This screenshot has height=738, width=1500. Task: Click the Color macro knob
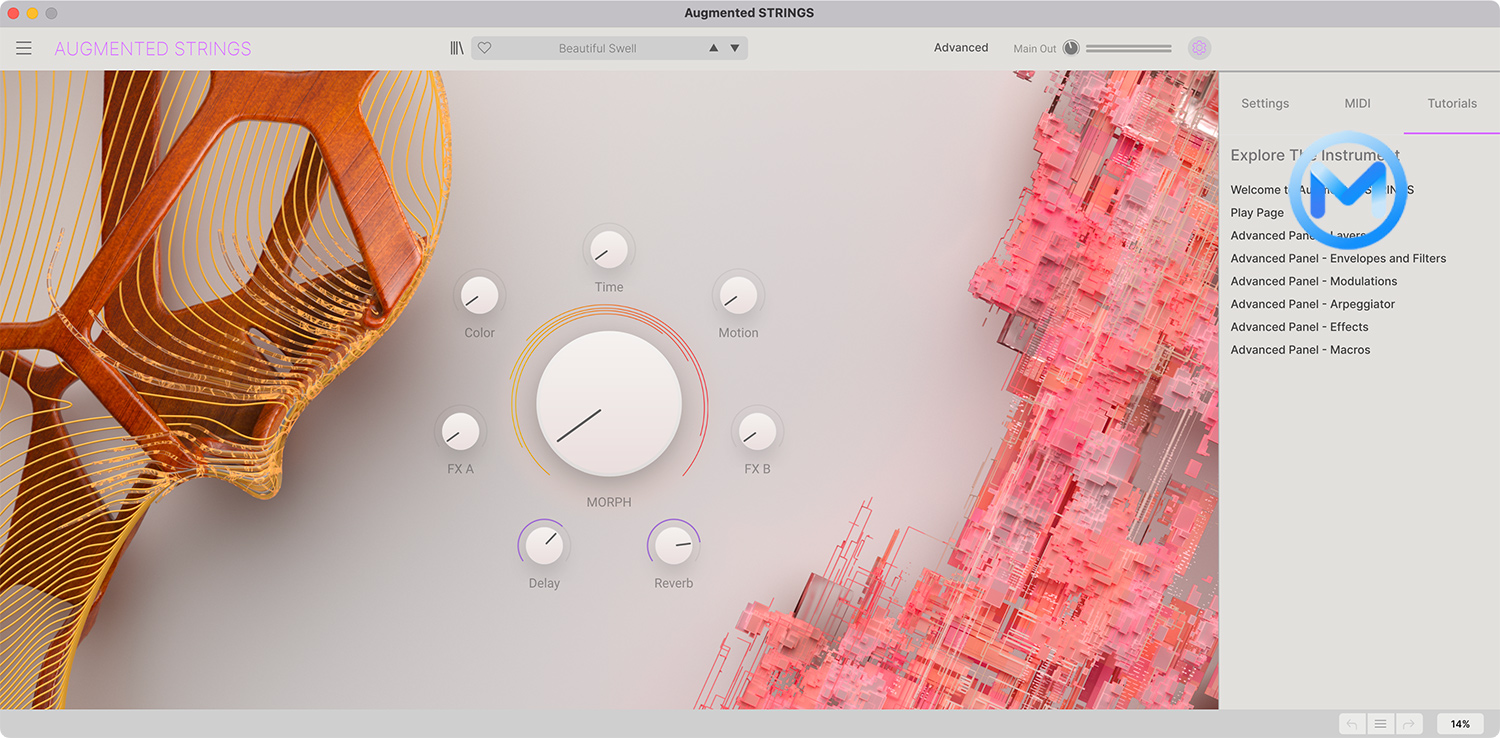click(480, 295)
